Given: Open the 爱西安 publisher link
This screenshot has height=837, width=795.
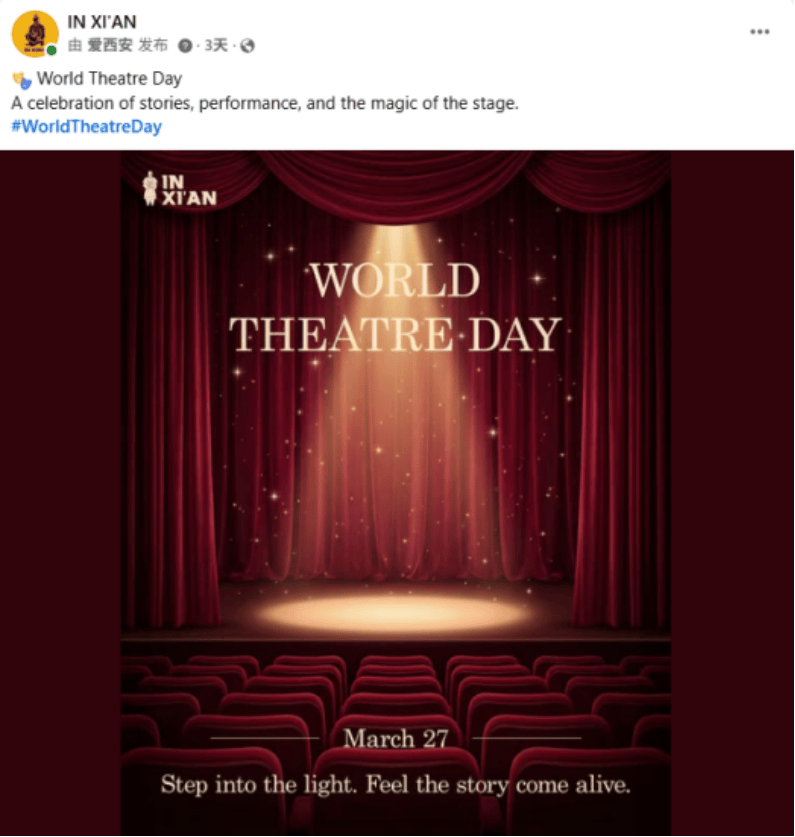Looking at the screenshot, I should tap(110, 45).
